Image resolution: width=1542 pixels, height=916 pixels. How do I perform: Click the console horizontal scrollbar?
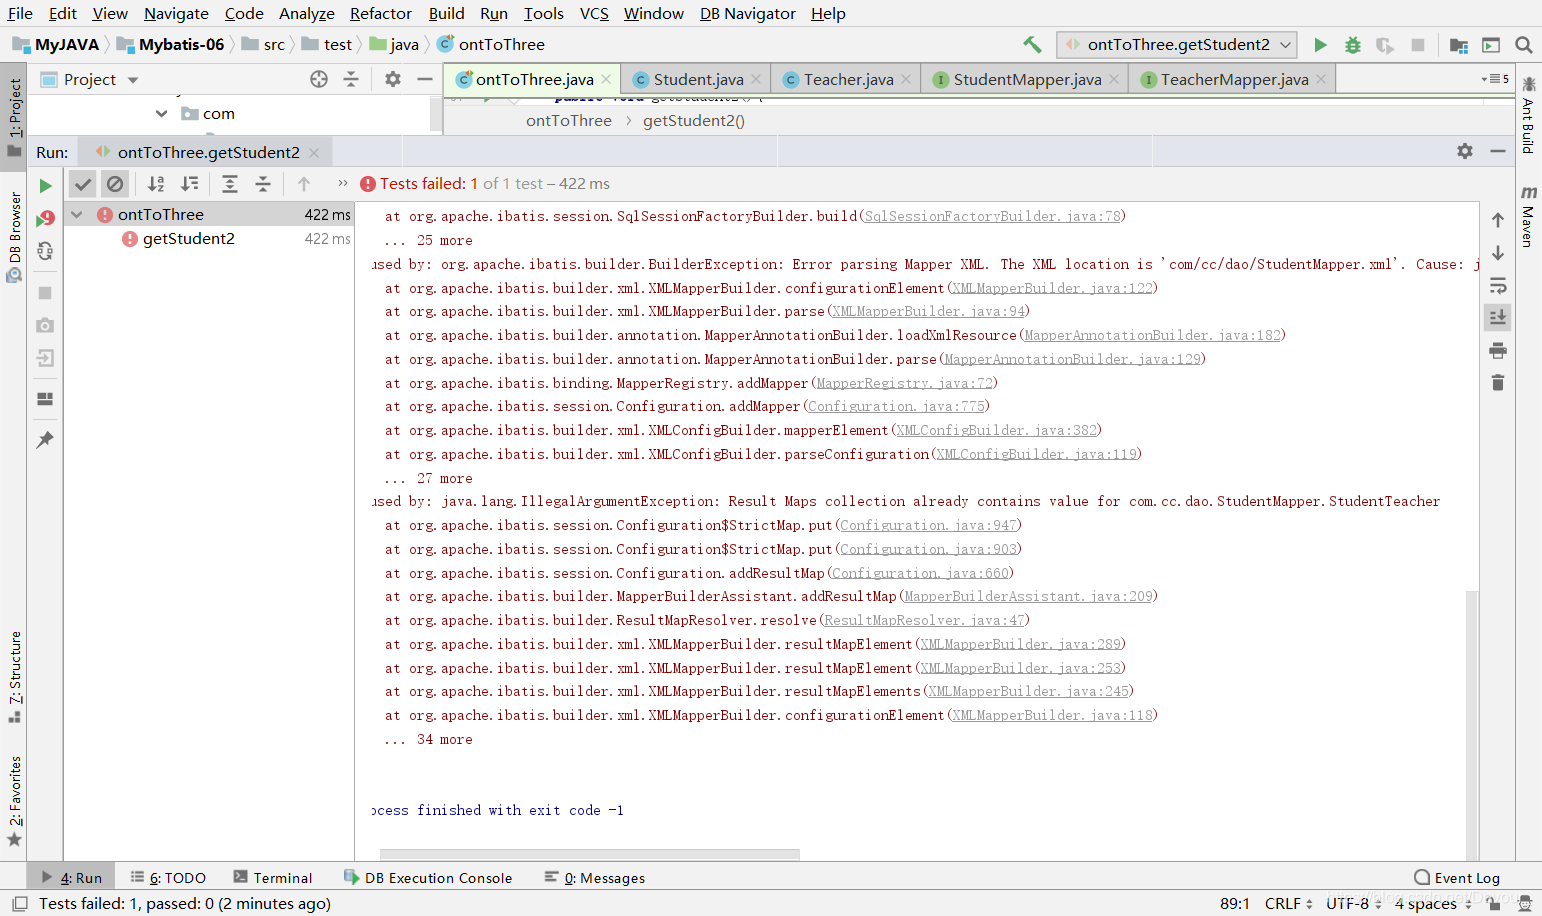(x=590, y=855)
